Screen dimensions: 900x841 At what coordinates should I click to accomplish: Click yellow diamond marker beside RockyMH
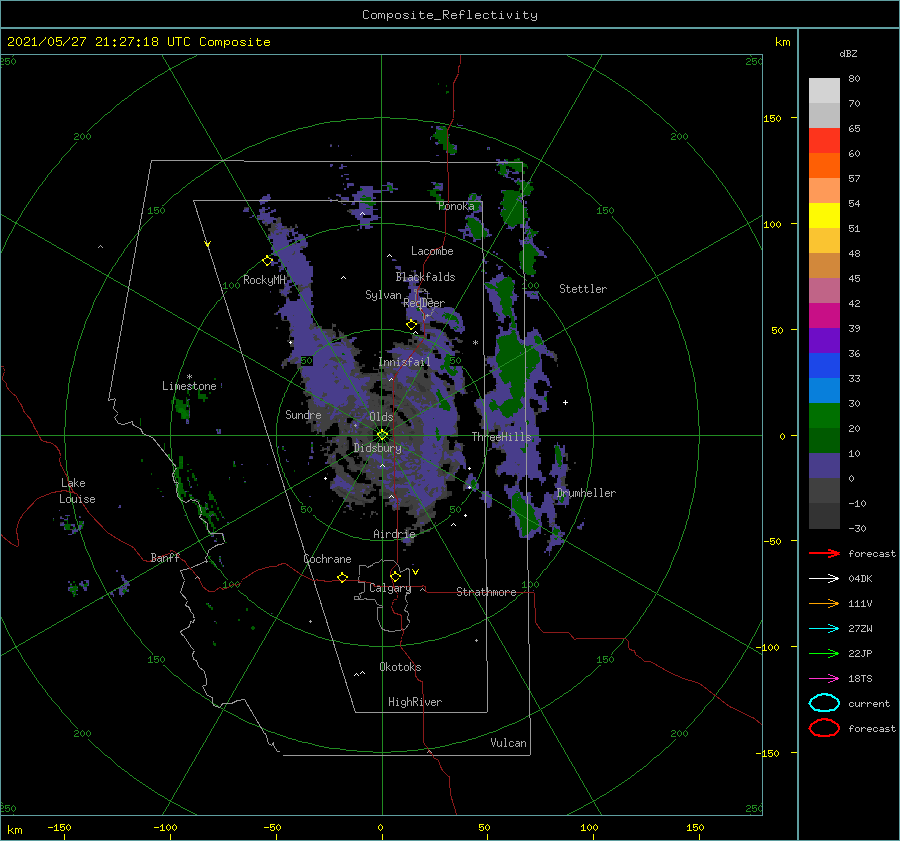pos(267,261)
